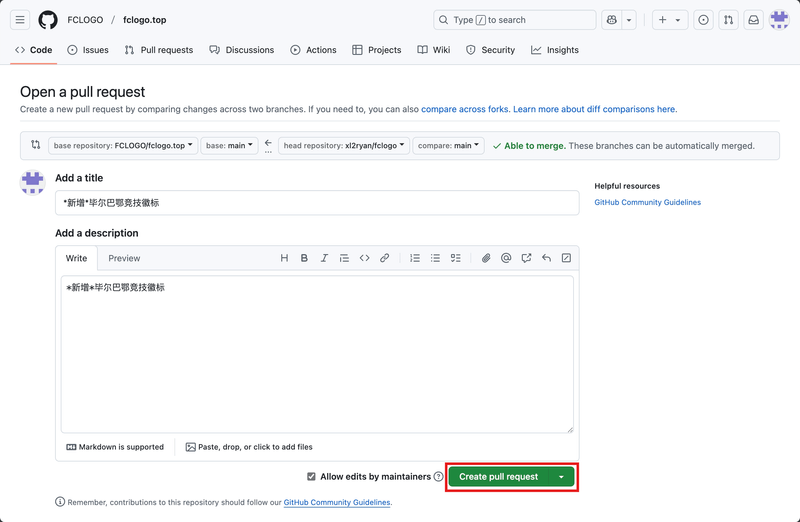Insert a saved reply
The width and height of the screenshot is (800, 522).
tap(546, 258)
